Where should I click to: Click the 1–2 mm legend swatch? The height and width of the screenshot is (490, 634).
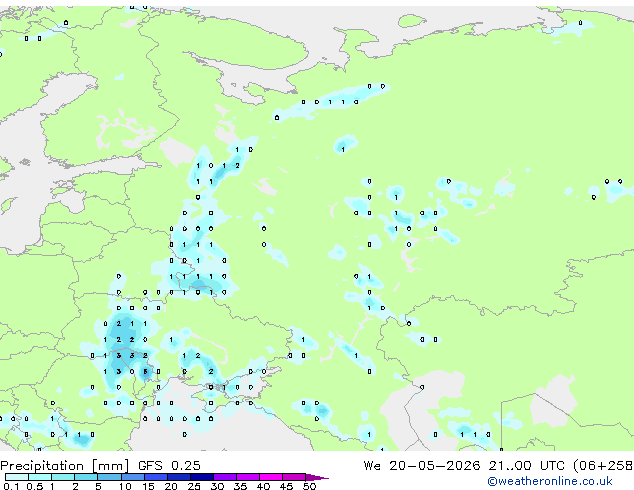63,477
